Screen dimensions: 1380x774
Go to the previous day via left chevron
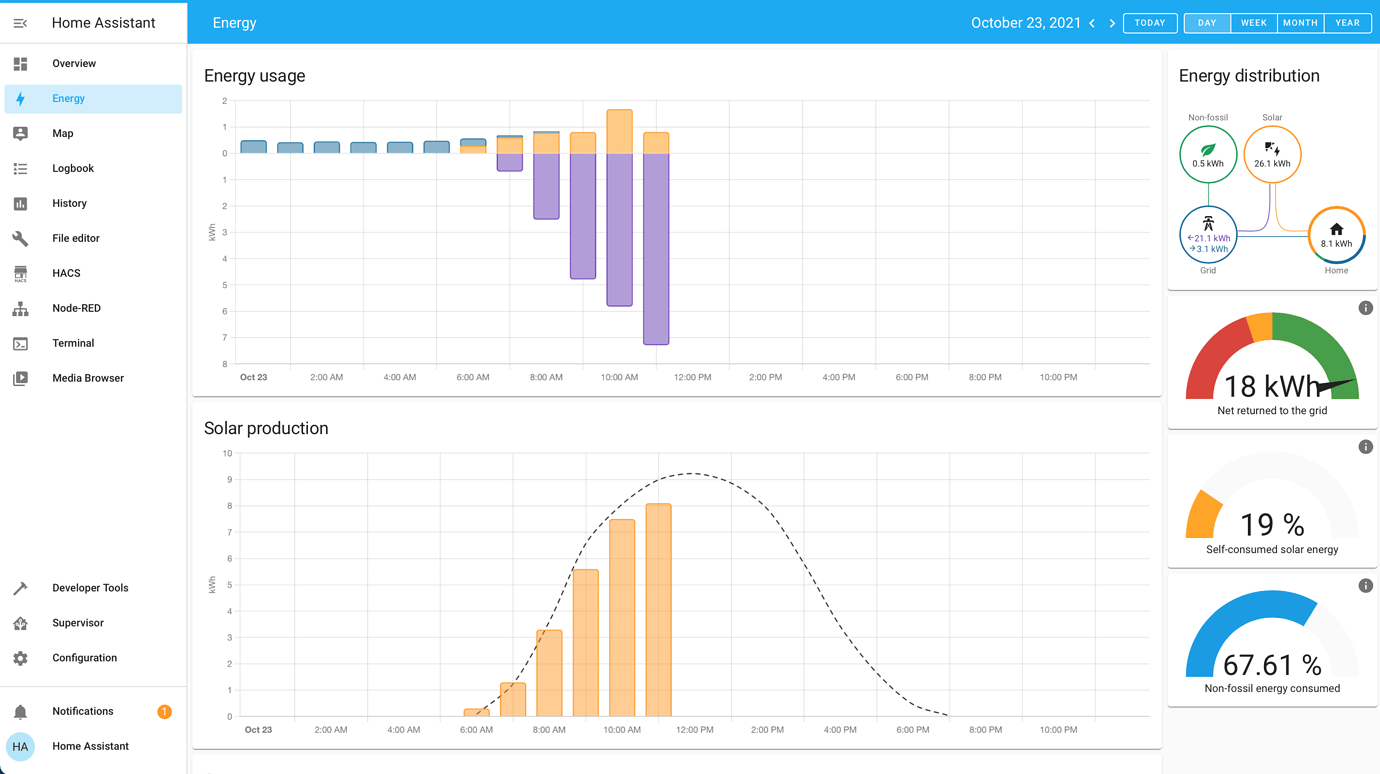pyautogui.click(x=1092, y=22)
